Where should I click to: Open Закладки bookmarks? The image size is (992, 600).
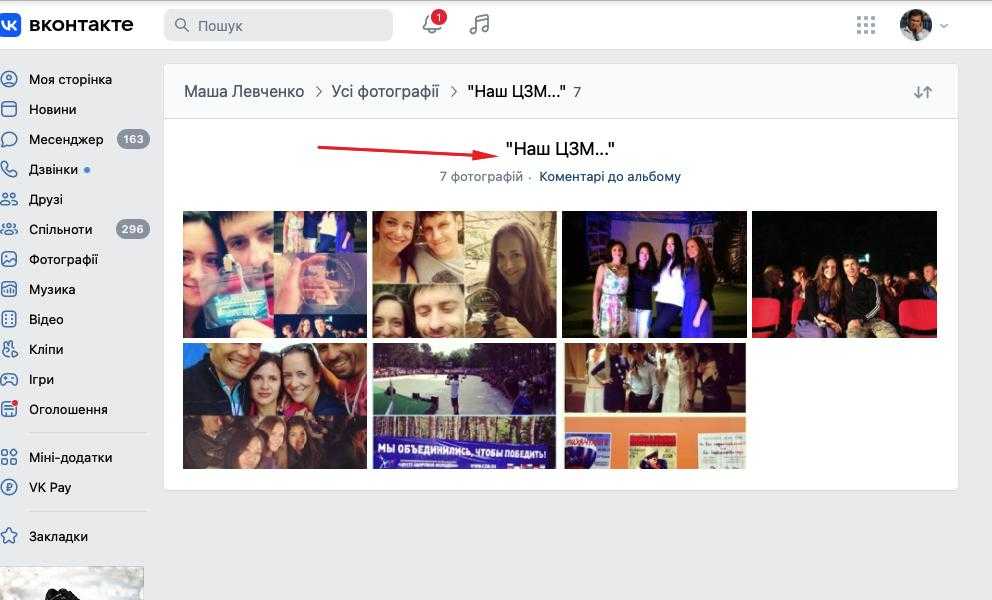[x=58, y=536]
